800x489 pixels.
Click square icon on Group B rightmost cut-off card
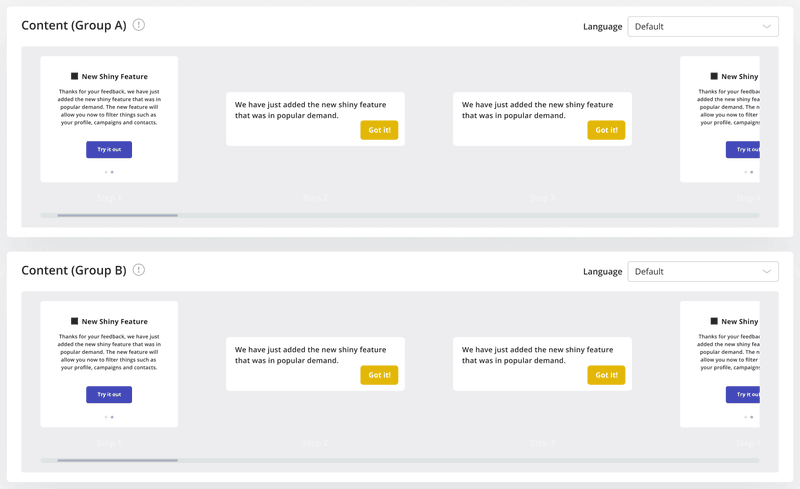tap(714, 321)
